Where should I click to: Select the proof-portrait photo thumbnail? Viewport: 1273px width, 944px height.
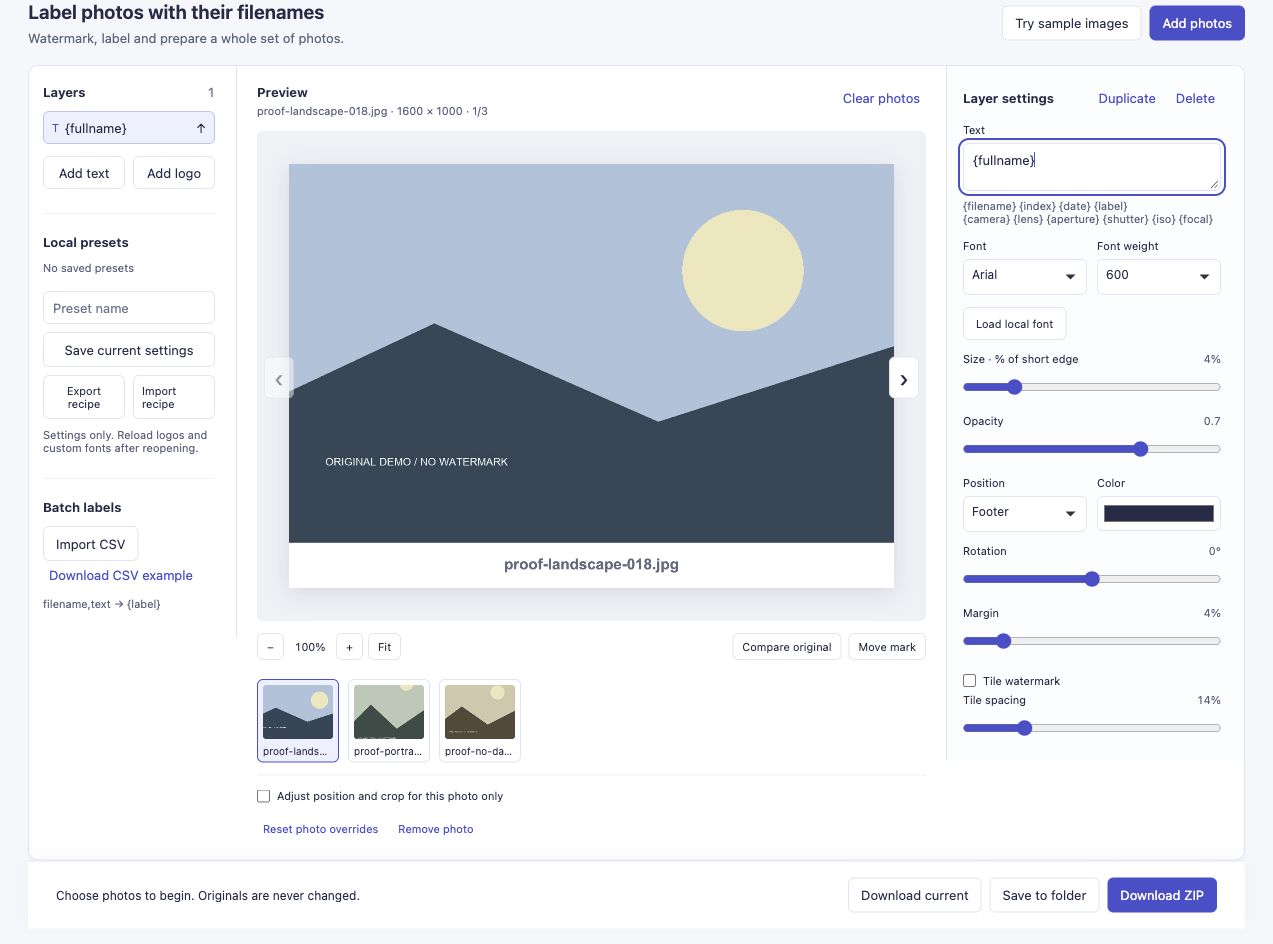click(x=389, y=721)
